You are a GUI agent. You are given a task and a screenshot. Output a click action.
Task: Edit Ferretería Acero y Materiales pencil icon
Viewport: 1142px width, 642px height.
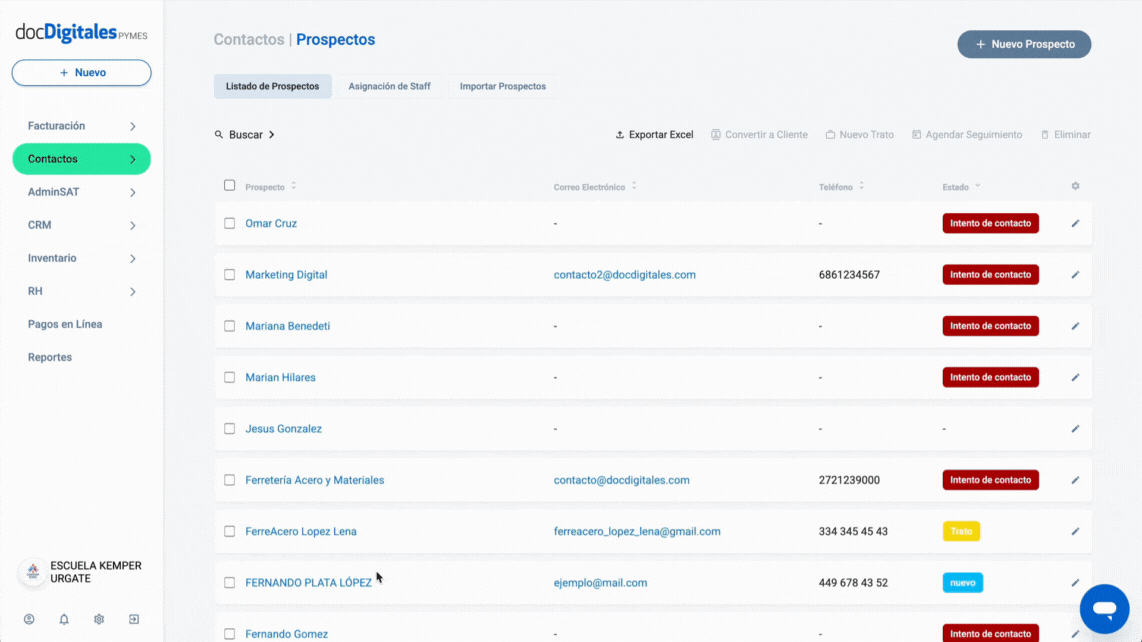[x=1076, y=480]
